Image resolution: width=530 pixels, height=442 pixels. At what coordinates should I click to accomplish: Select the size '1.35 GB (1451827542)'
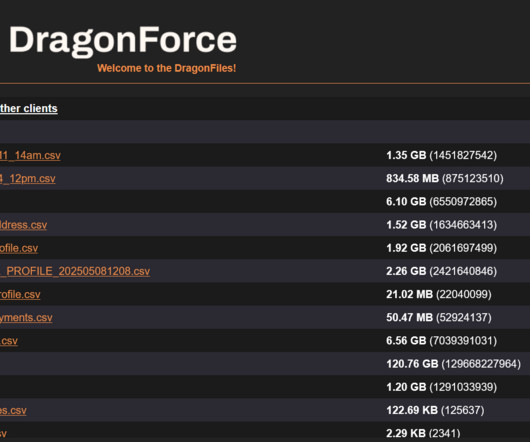[x=441, y=155]
